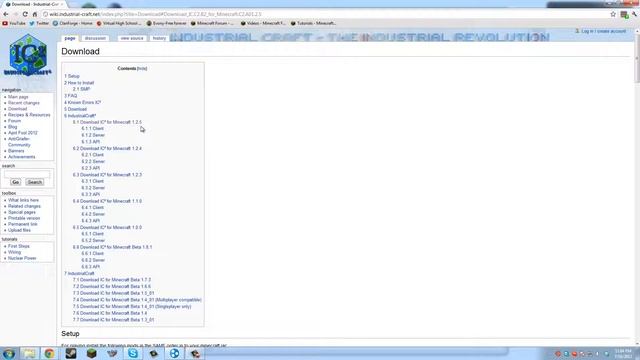640x360 pixels.
Task: Jump to 3 FAQ section
Action: pyautogui.click(x=71, y=96)
